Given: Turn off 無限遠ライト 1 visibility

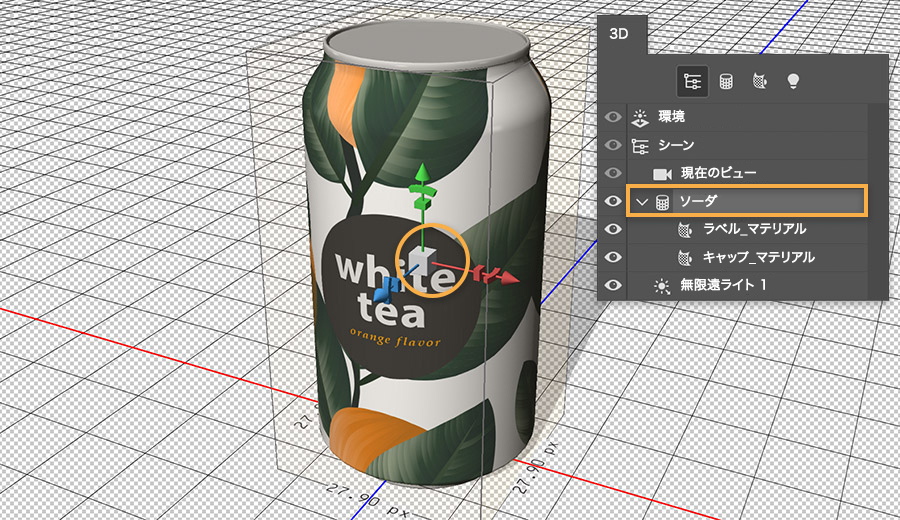Looking at the screenshot, I should 612,285.
